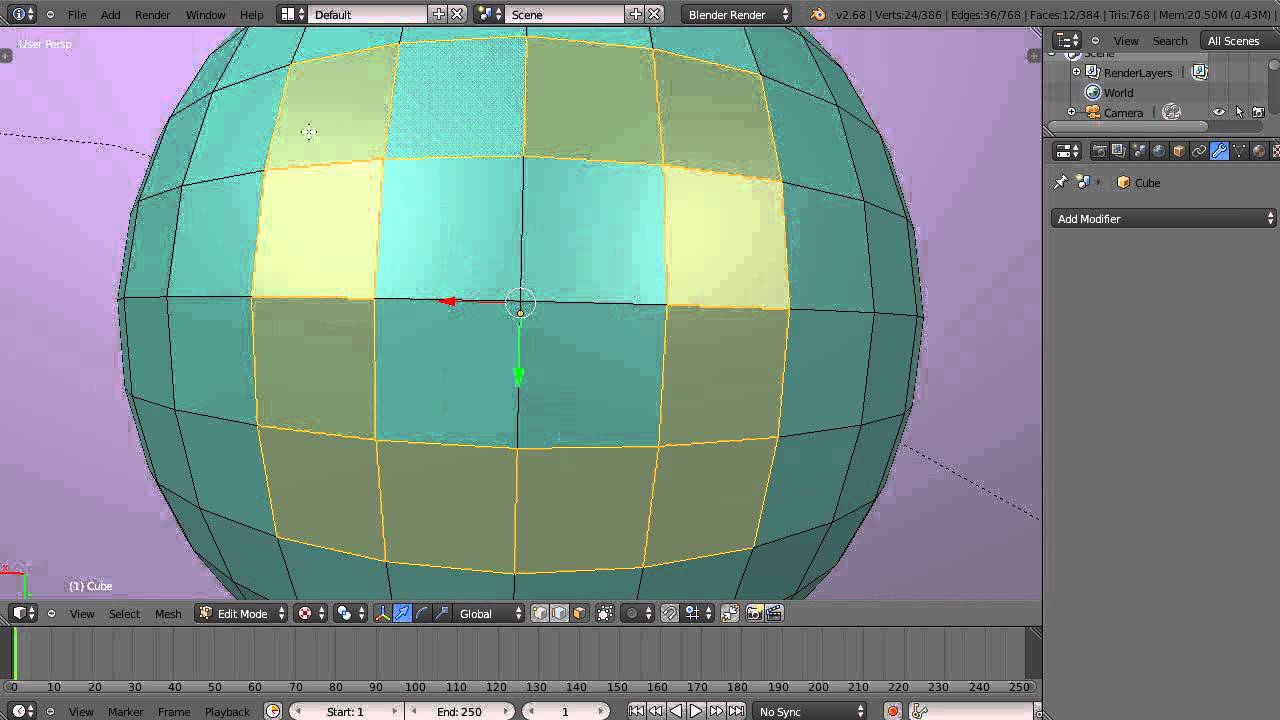Open the Render menu
The width and height of the screenshot is (1280, 720).
pyautogui.click(x=152, y=14)
